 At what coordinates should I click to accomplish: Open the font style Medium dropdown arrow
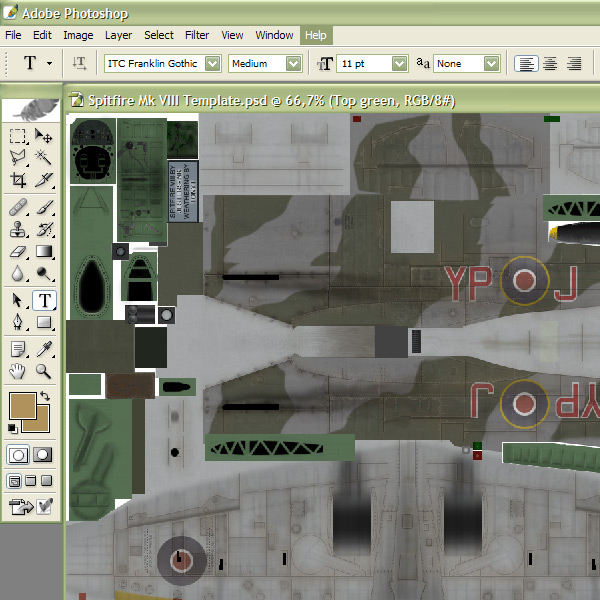coord(293,64)
